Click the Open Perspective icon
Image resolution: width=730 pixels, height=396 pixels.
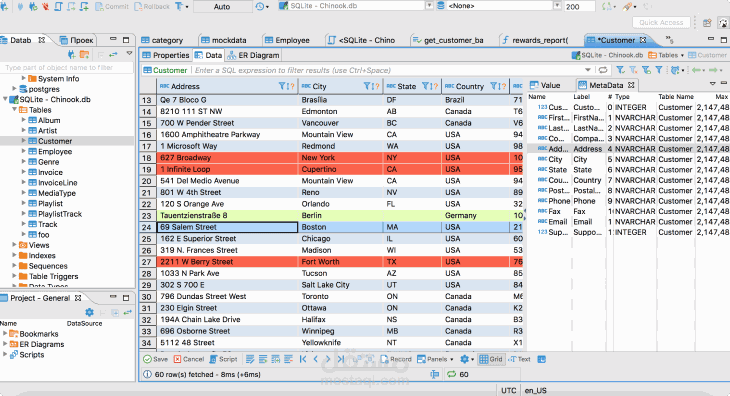pyautogui.click(x=707, y=22)
